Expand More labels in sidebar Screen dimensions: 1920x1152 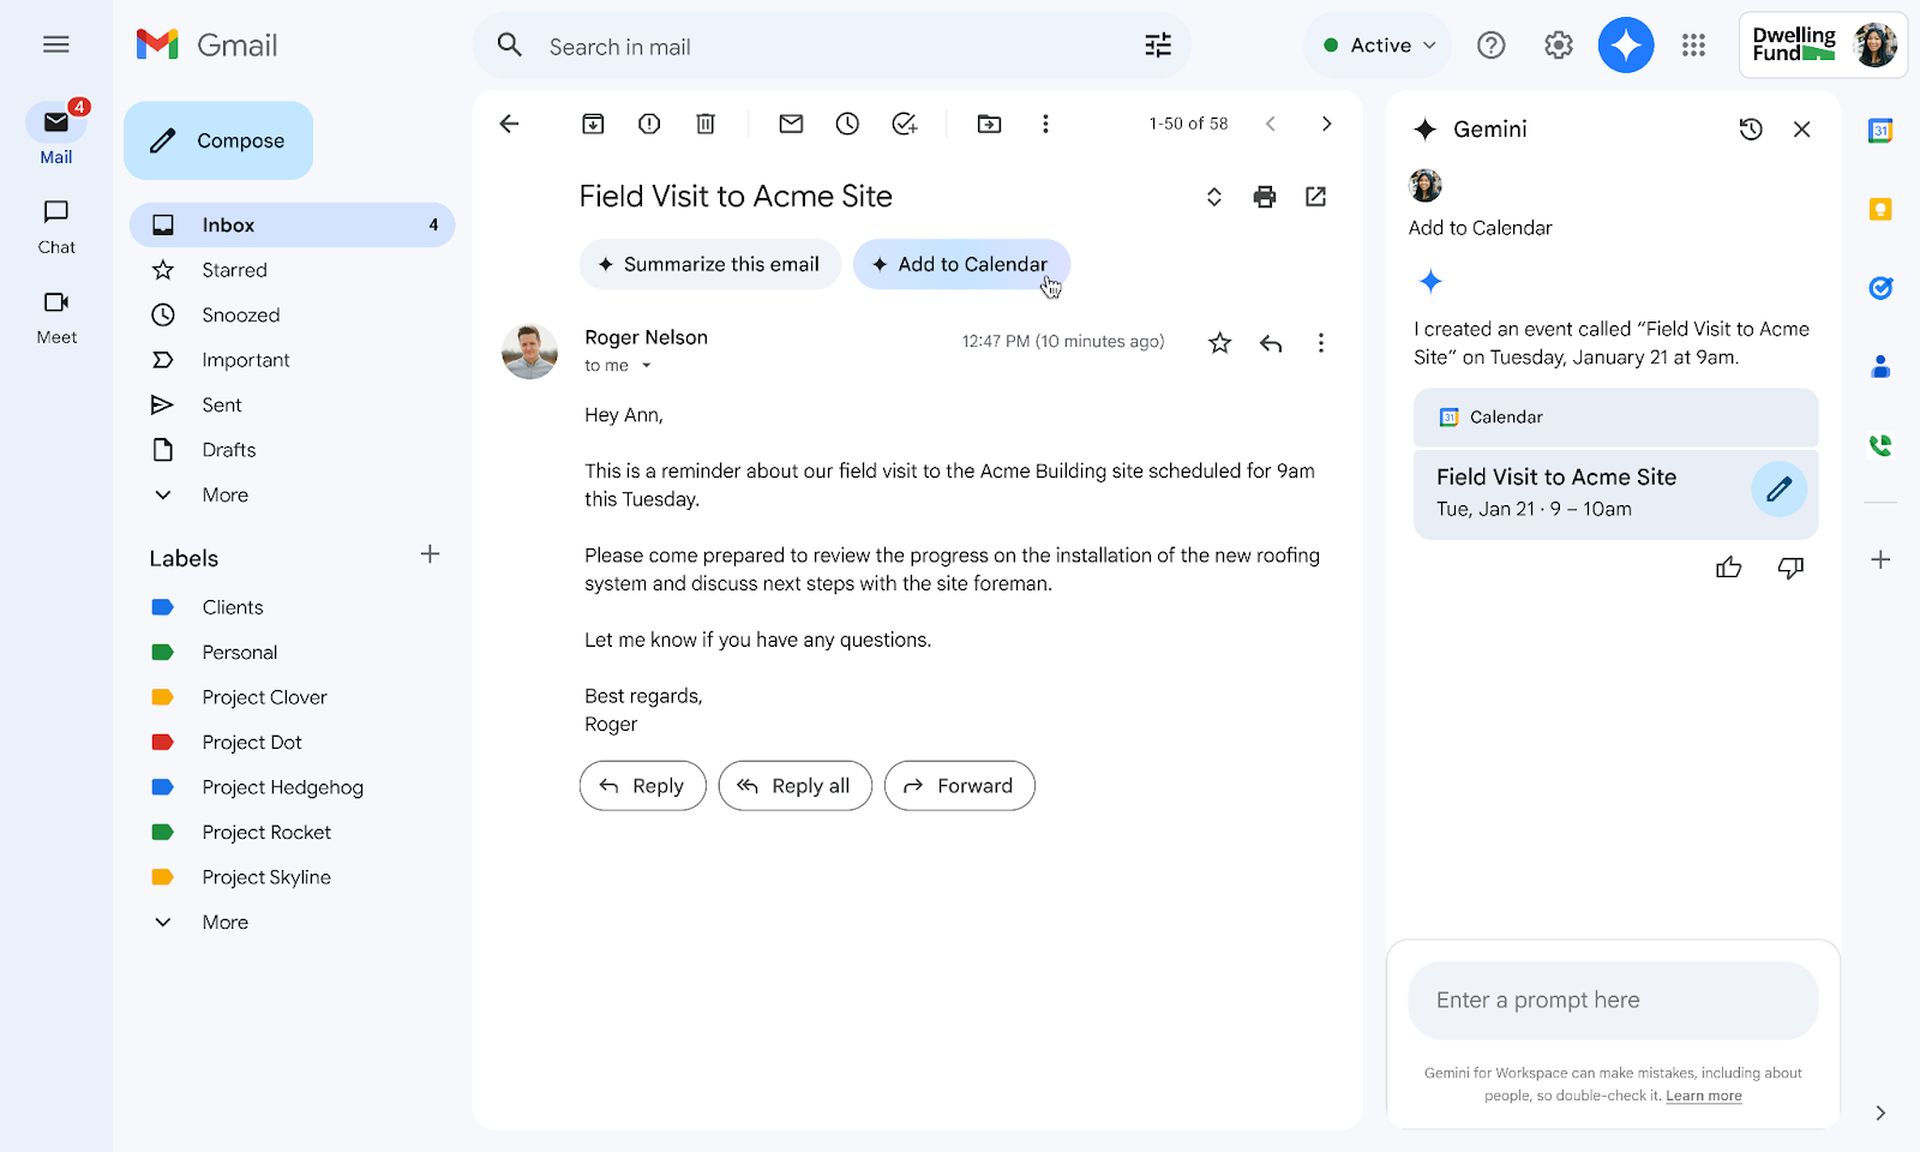coord(224,922)
